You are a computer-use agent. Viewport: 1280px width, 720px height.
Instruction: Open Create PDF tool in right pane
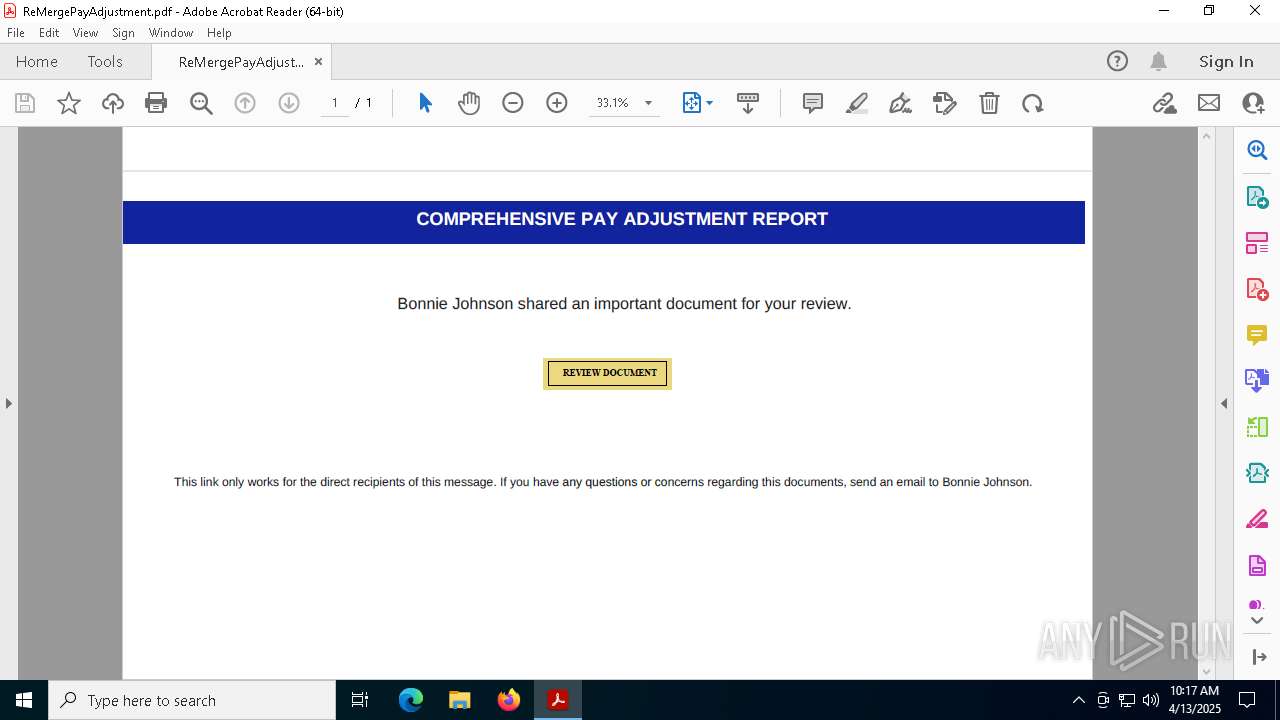(1257, 289)
